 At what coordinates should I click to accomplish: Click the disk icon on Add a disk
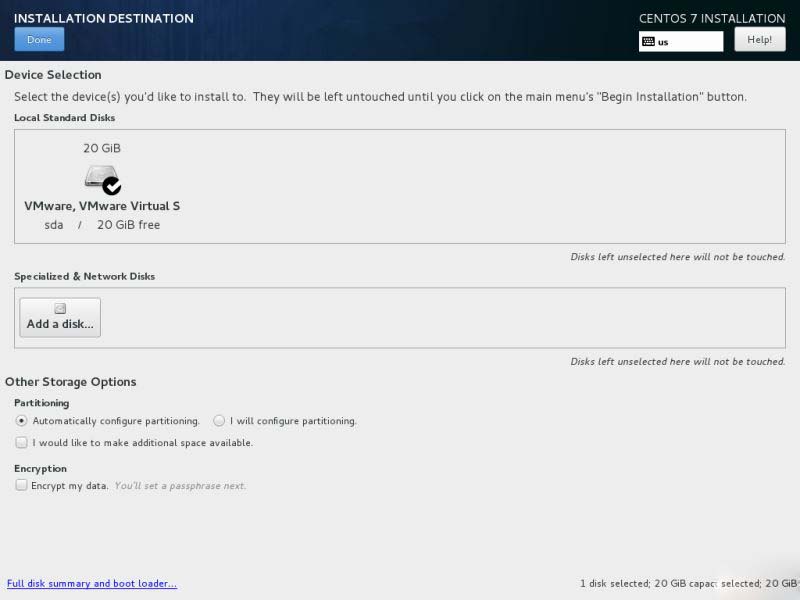[60, 309]
